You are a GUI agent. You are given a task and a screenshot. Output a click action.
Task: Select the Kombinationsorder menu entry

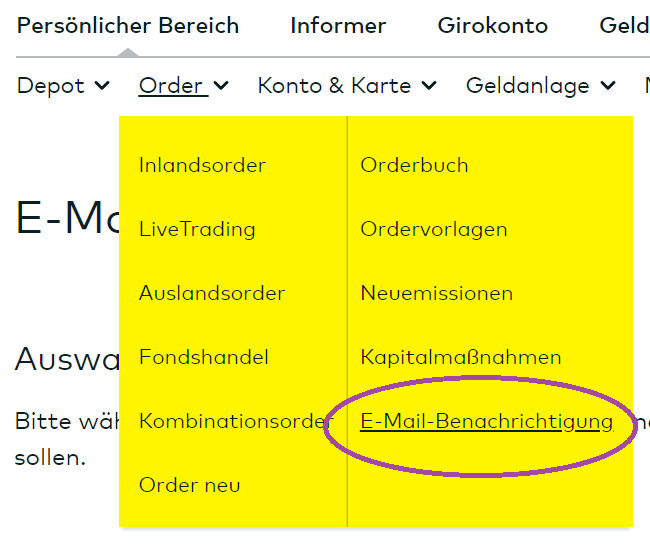tap(232, 421)
